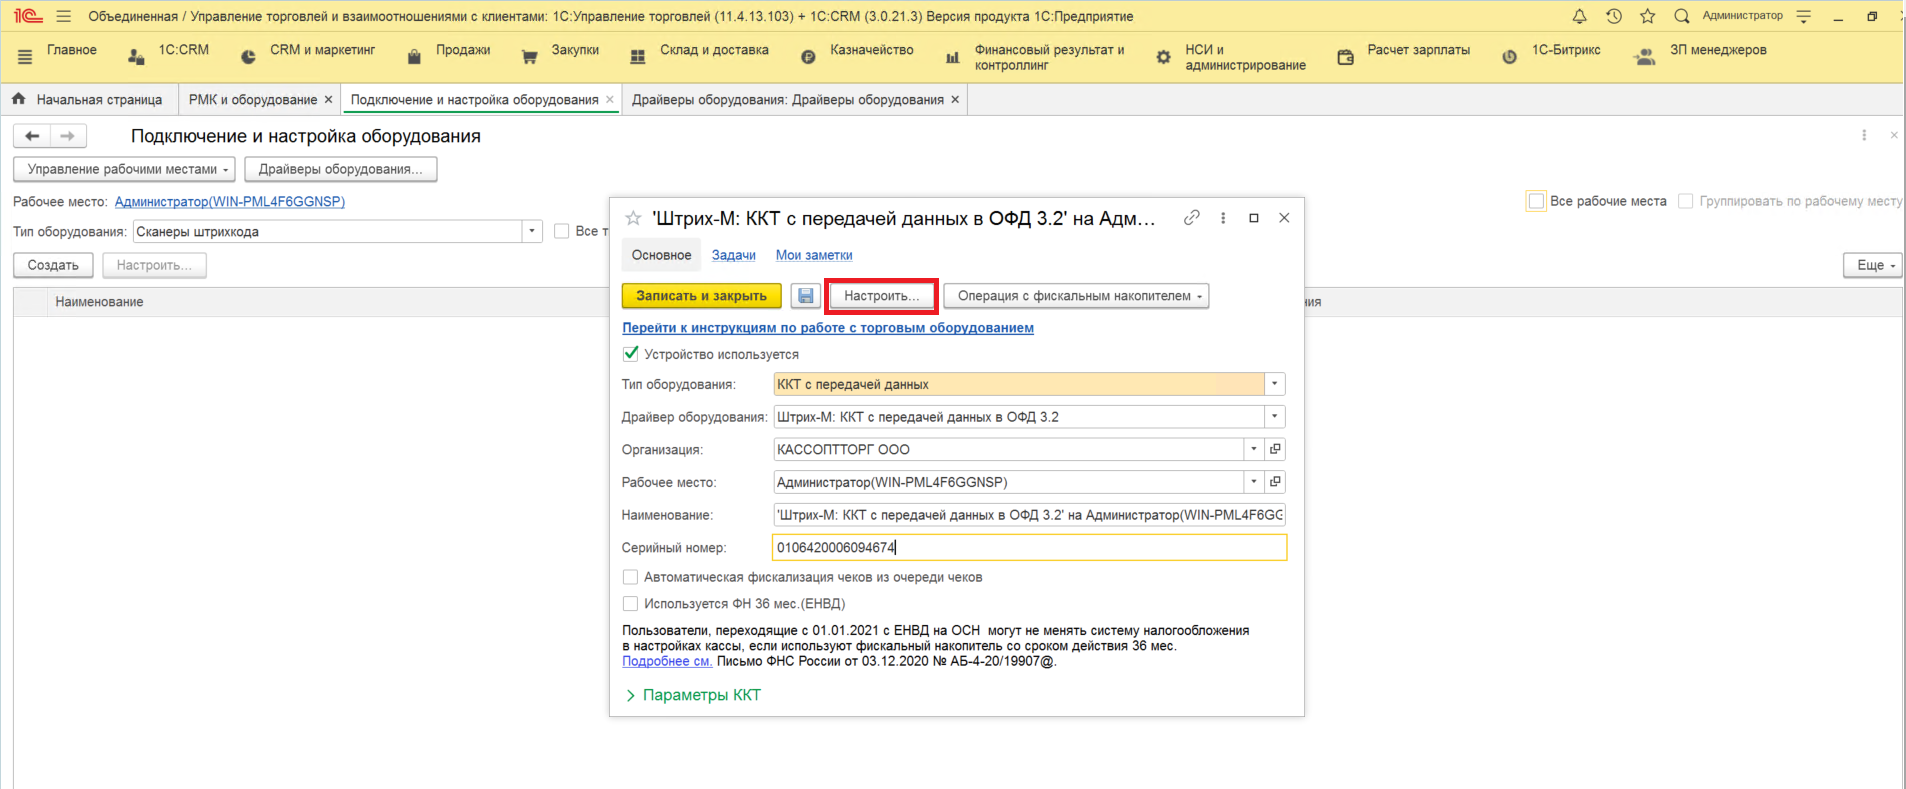The image size is (1906, 789).
Task: Enable Используется ФН 36 мес. checkbox
Action: coord(631,604)
